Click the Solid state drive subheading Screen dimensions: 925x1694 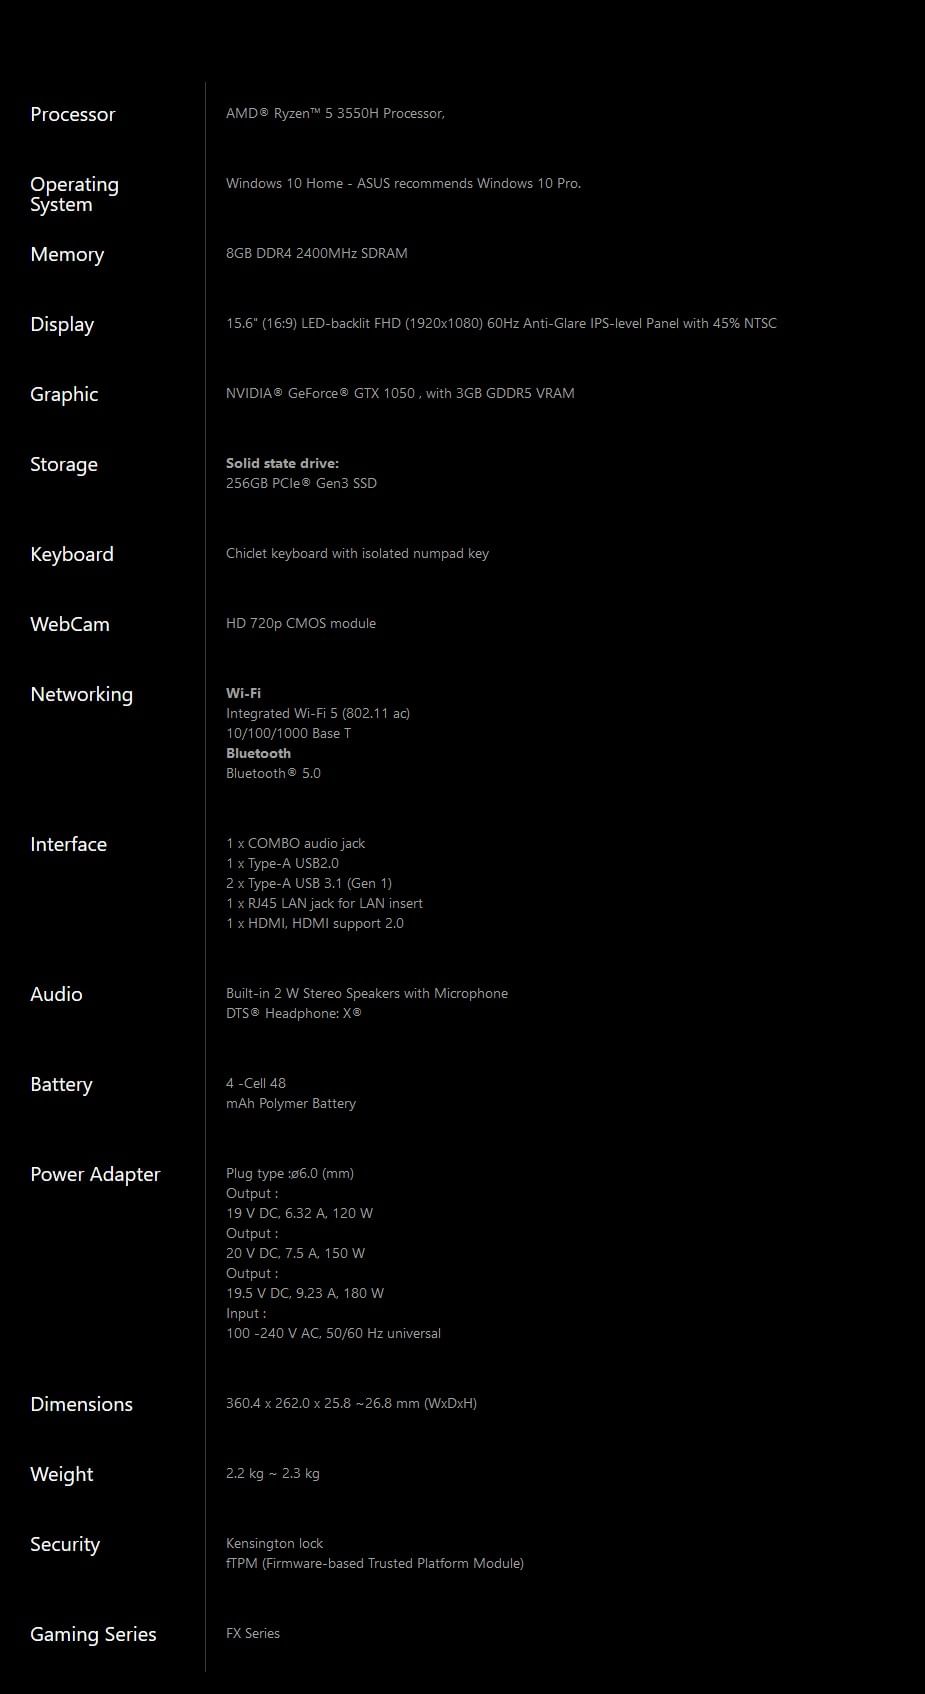coord(282,464)
